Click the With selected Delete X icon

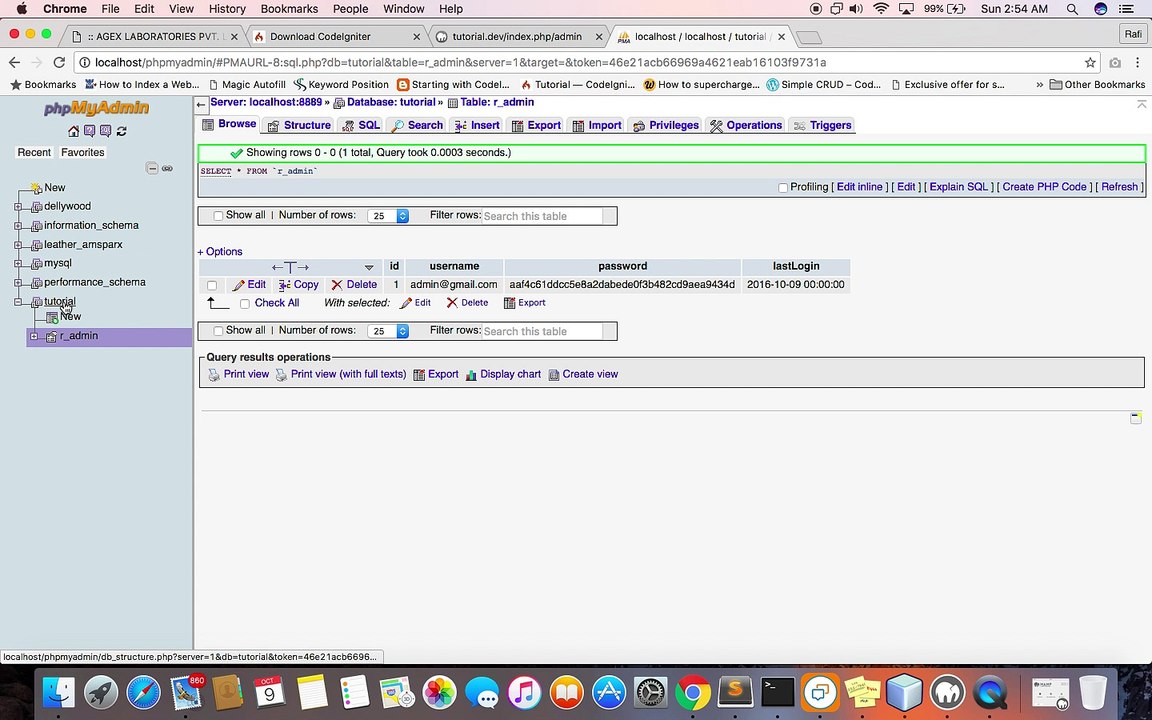(x=452, y=303)
